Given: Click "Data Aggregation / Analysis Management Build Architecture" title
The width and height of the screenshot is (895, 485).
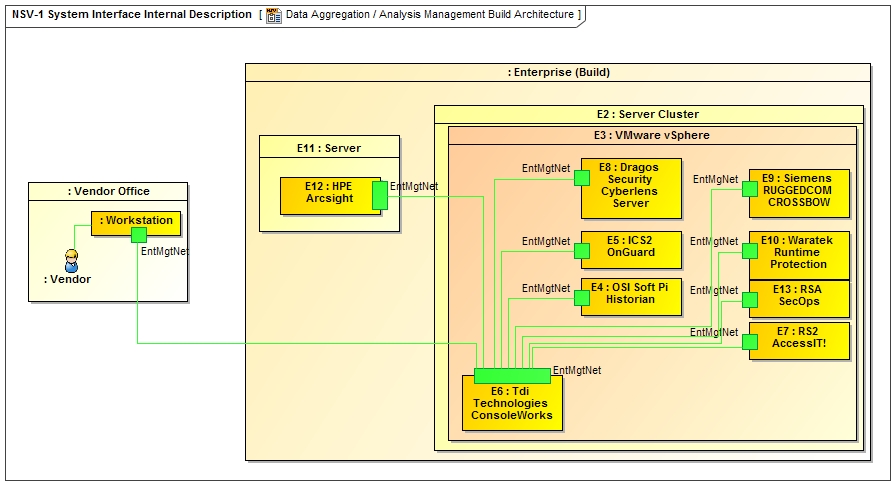Looking at the screenshot, I should [x=430, y=15].
